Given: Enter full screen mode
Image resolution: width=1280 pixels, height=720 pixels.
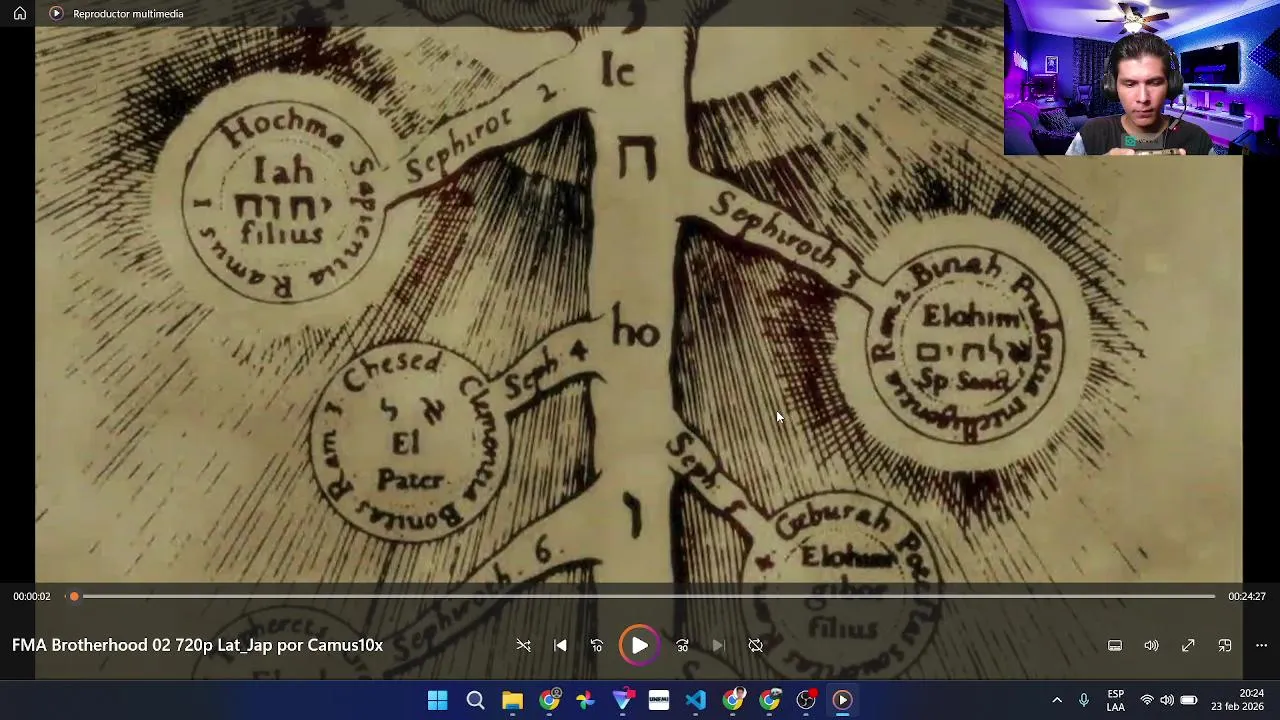Looking at the screenshot, I should pyautogui.click(x=1188, y=646).
